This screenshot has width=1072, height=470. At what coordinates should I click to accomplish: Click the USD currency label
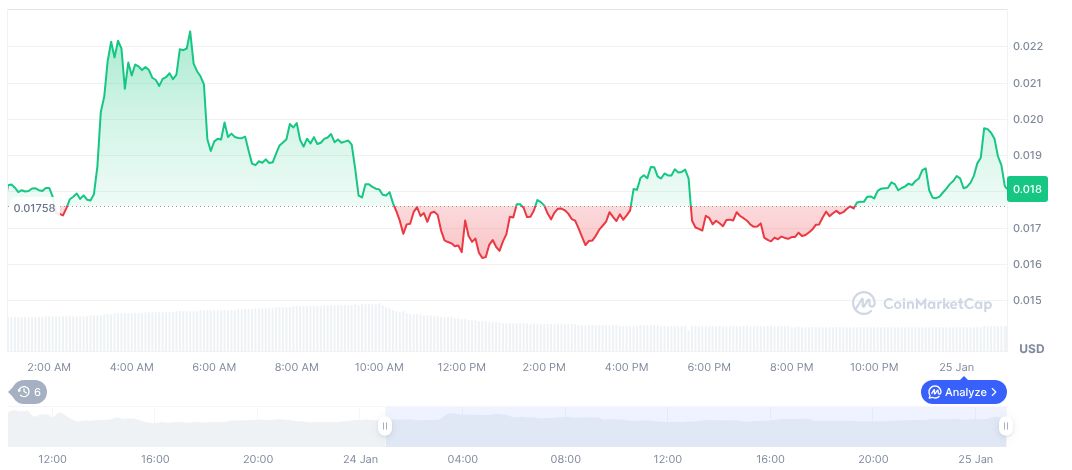(1031, 349)
